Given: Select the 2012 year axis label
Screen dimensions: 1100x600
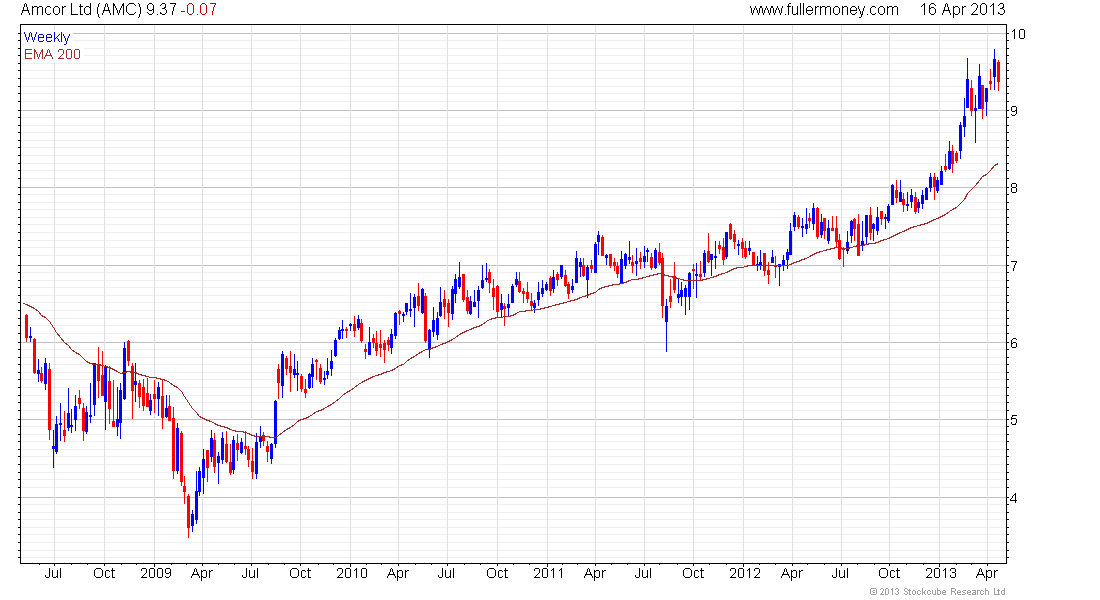Looking at the screenshot, I should pos(745,573).
